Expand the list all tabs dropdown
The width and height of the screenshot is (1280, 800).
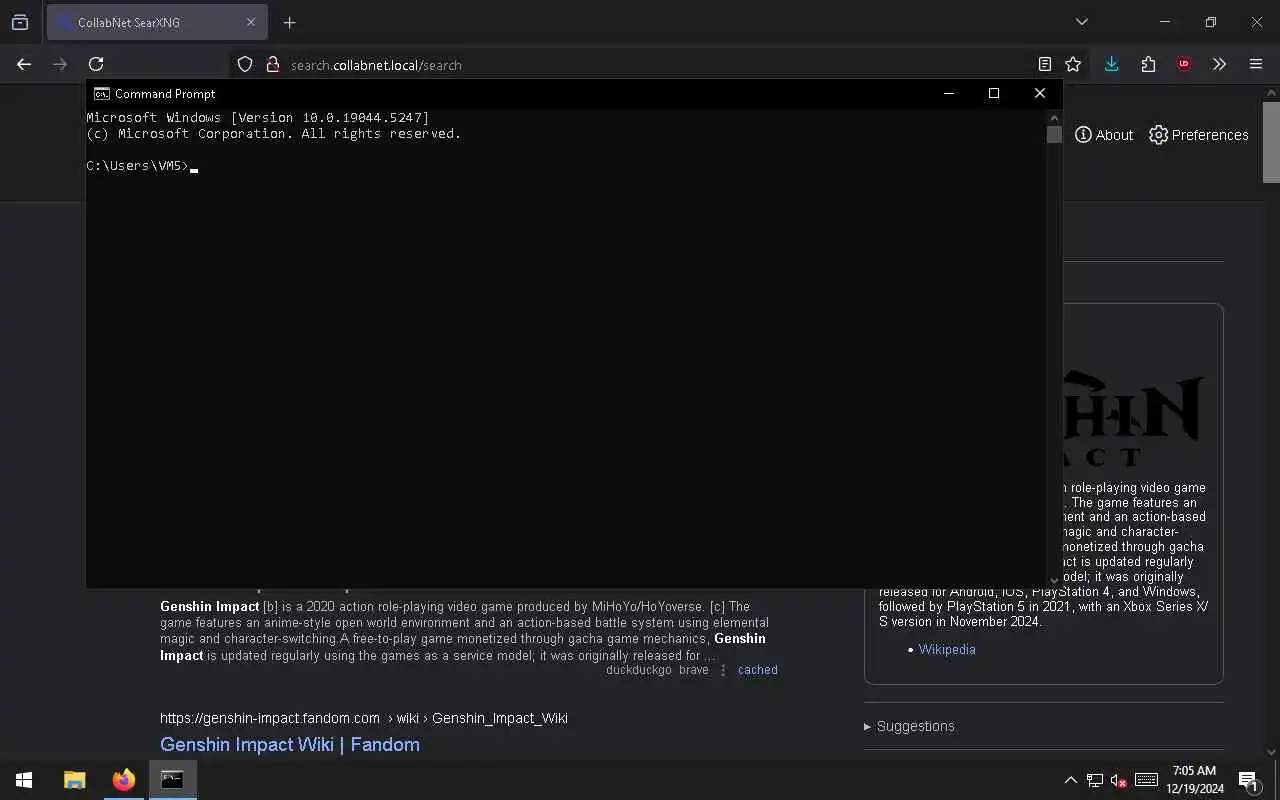tap(1081, 22)
